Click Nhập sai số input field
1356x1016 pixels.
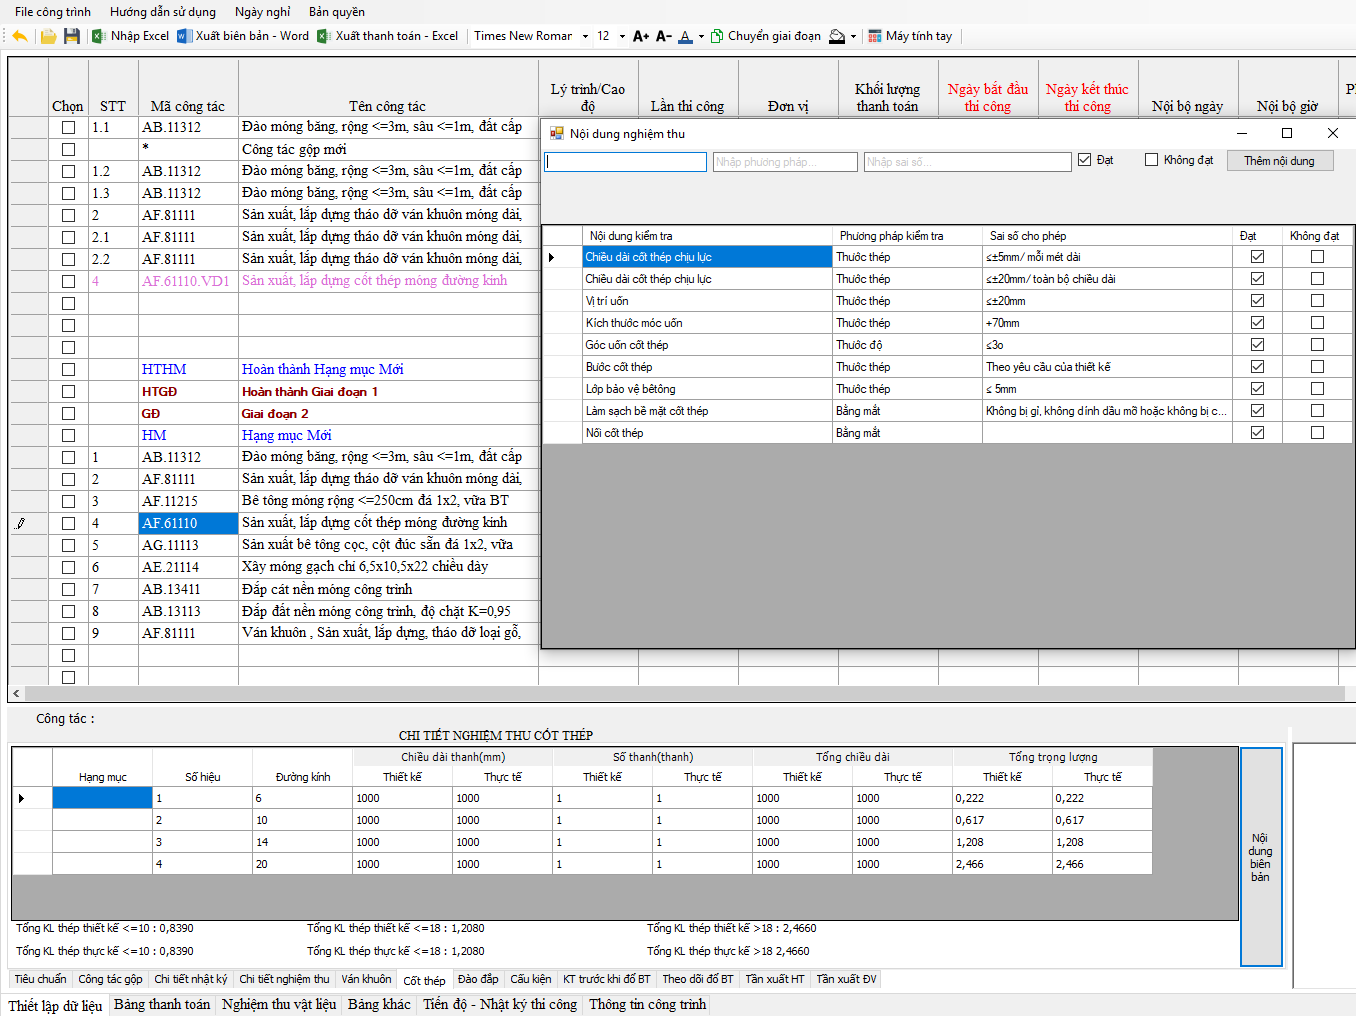967,161
